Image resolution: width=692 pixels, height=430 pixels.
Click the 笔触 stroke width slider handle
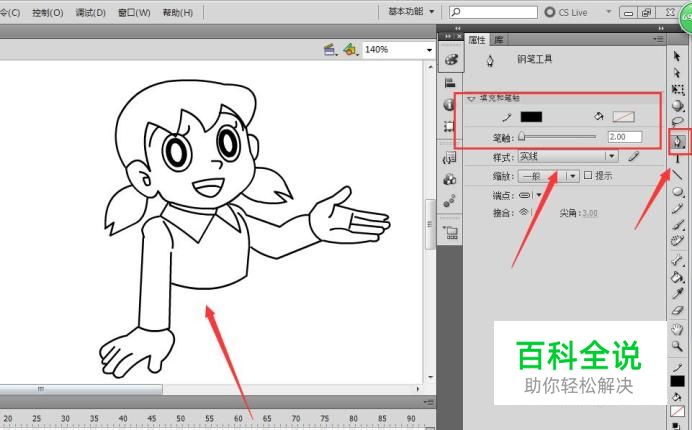click(522, 136)
